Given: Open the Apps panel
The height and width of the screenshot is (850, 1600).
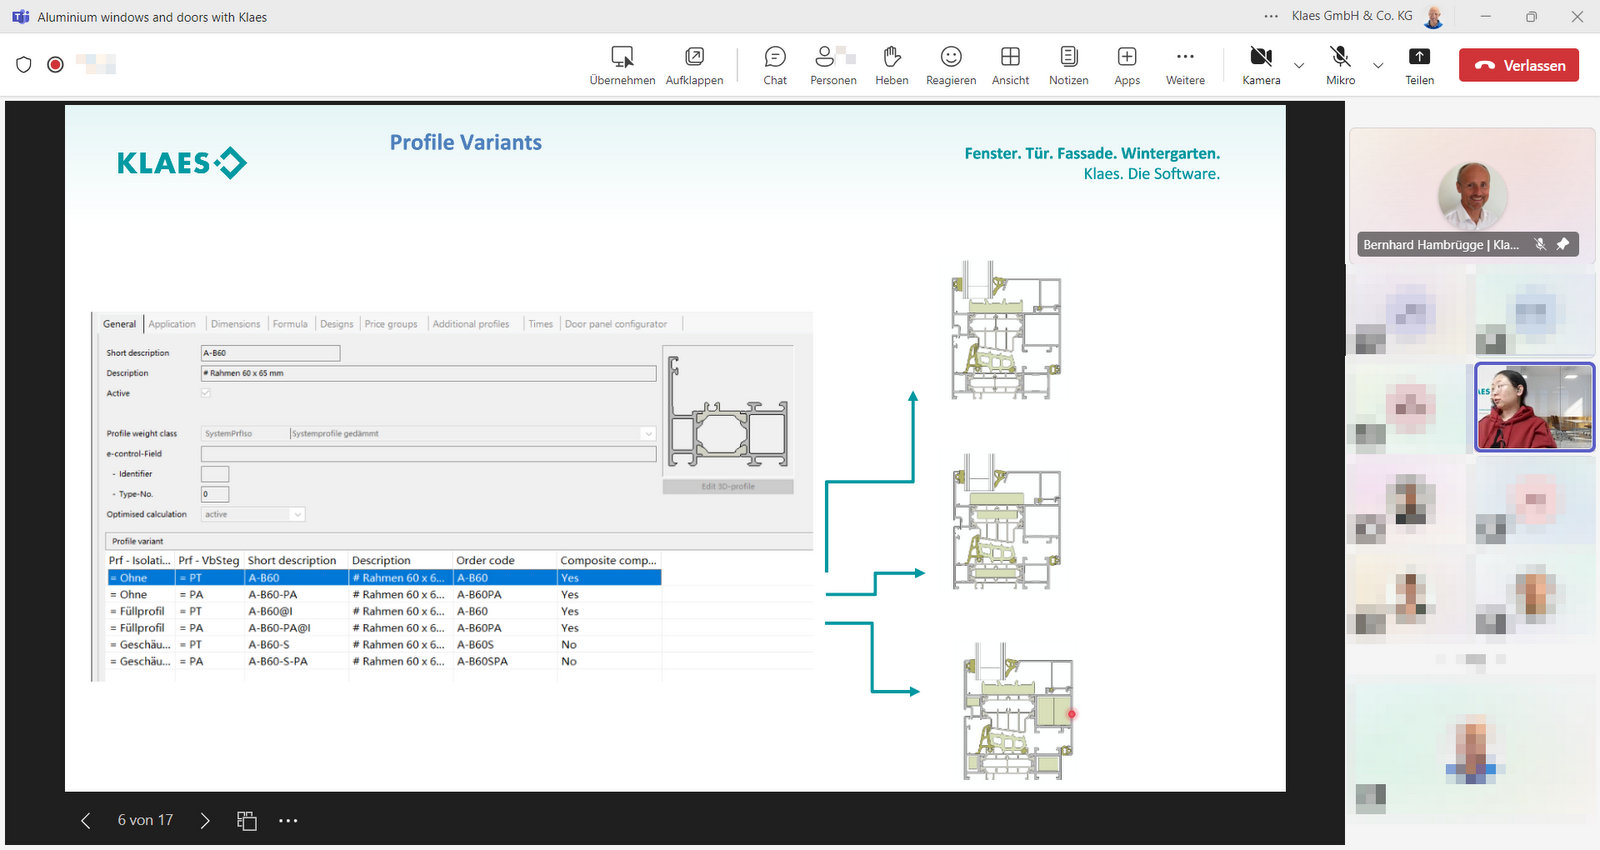Looking at the screenshot, I should 1127,65.
